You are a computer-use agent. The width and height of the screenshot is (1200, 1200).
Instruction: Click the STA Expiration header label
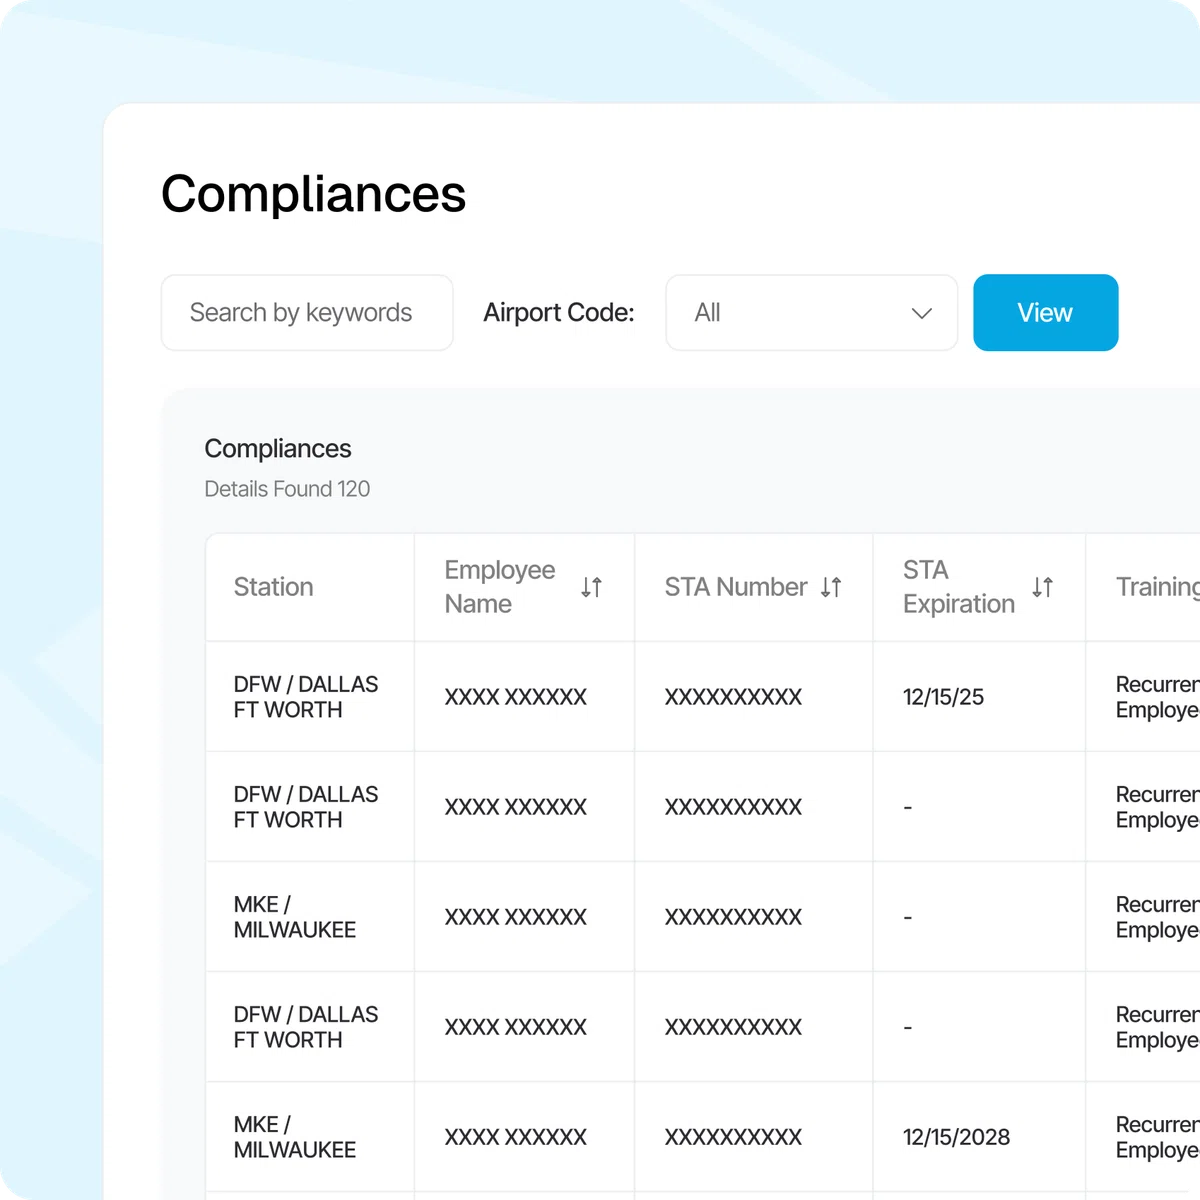[958, 587]
